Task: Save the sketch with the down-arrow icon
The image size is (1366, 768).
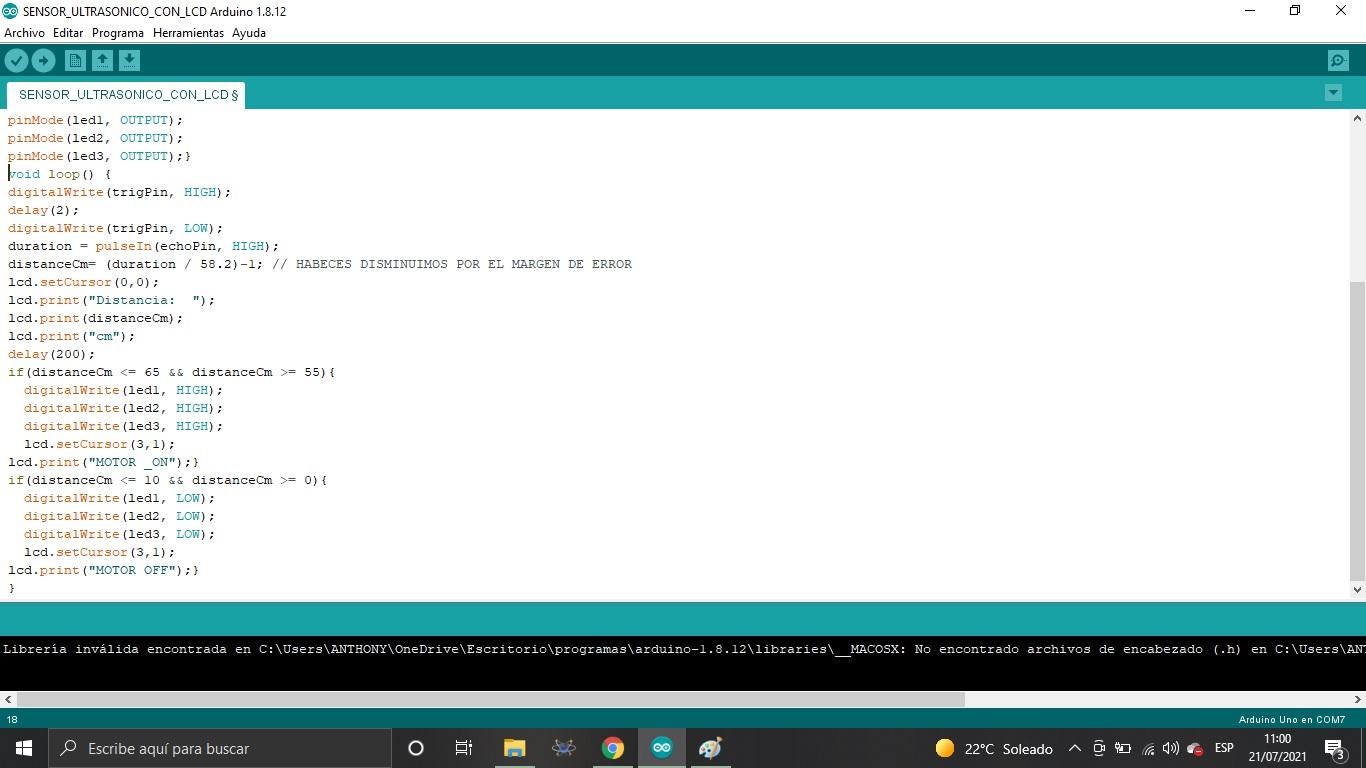Action: [129, 61]
